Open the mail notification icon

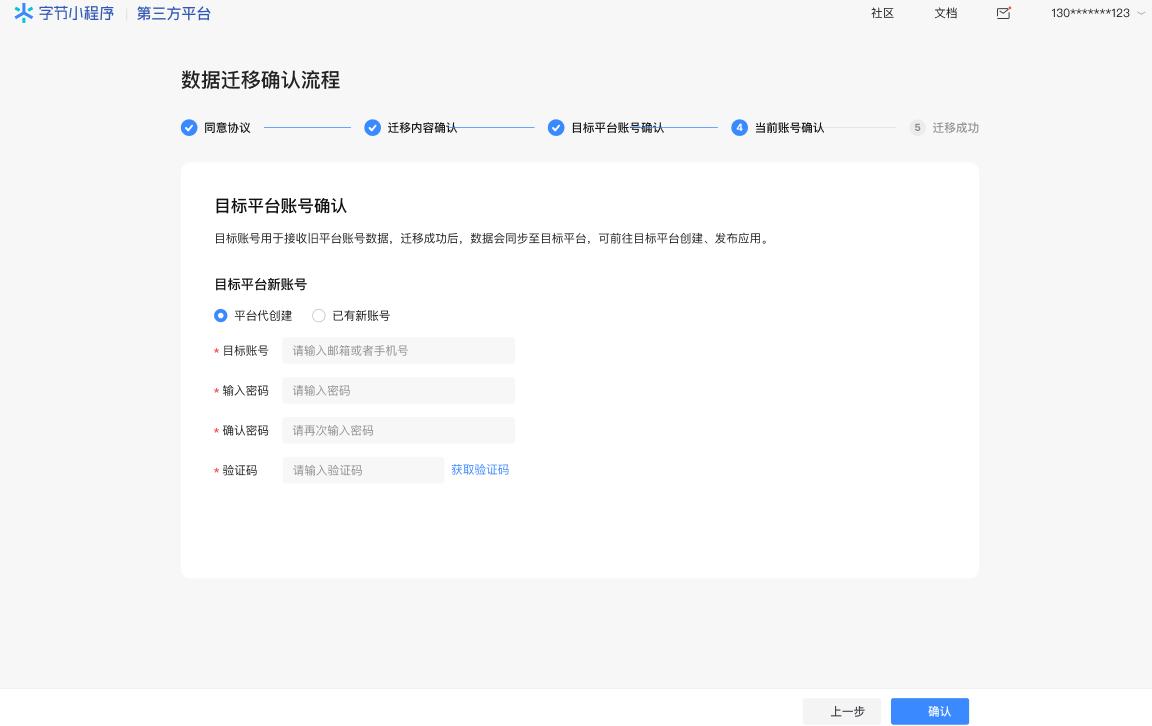click(x=1004, y=13)
